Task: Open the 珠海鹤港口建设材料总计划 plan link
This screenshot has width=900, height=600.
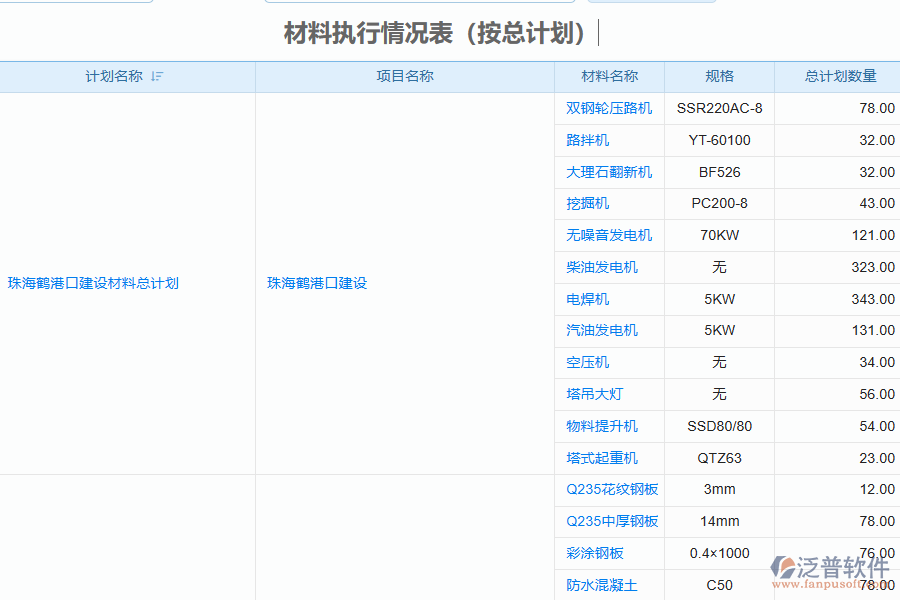Action: click(93, 283)
